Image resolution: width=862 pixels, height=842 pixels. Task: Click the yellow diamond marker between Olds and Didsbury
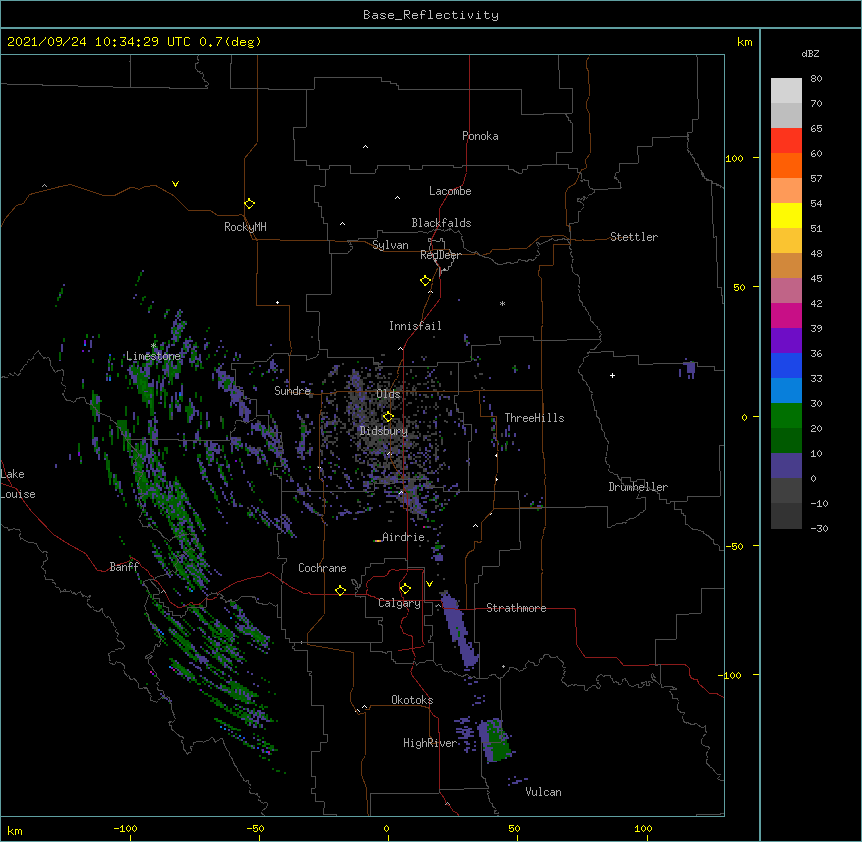point(388,416)
